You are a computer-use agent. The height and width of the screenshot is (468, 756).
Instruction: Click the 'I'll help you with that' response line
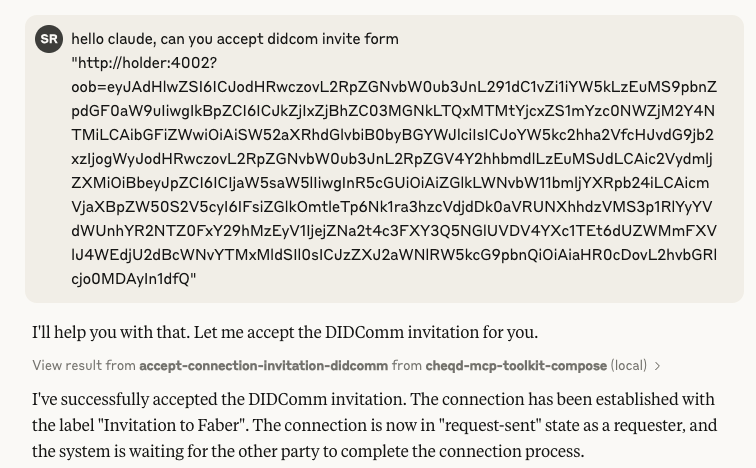tap(284, 332)
